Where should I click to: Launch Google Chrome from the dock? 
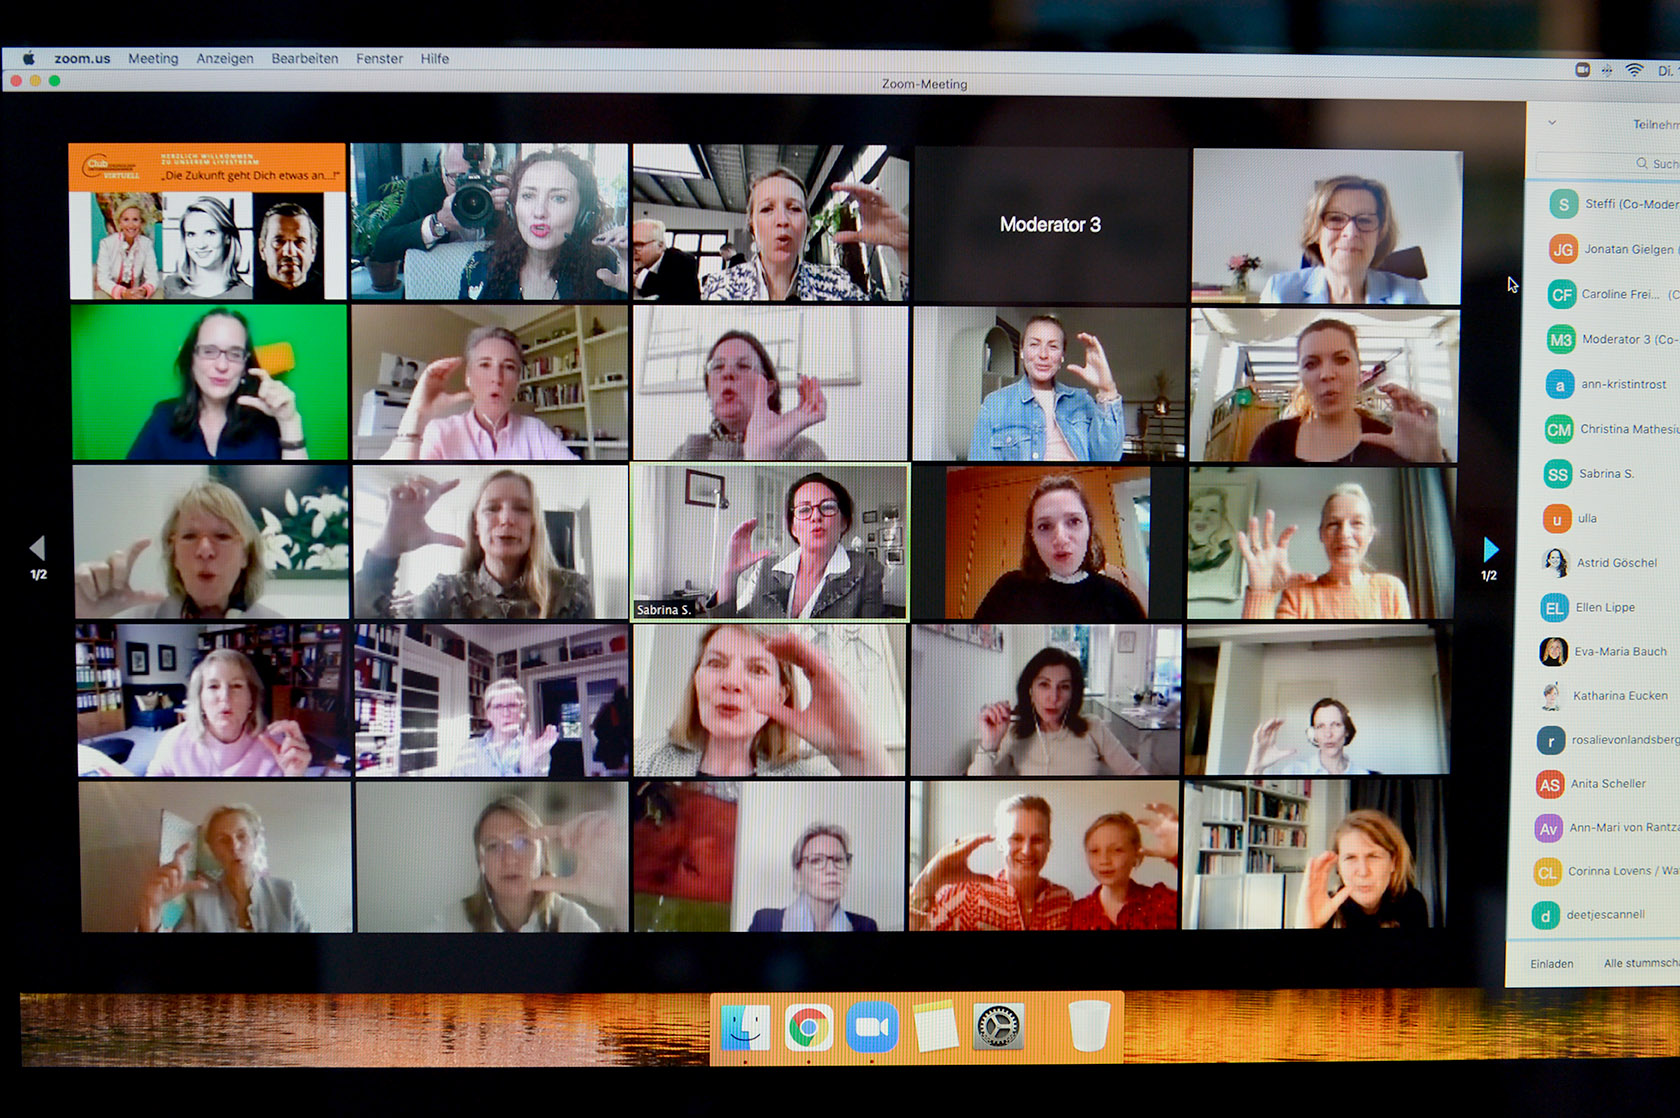click(808, 1028)
